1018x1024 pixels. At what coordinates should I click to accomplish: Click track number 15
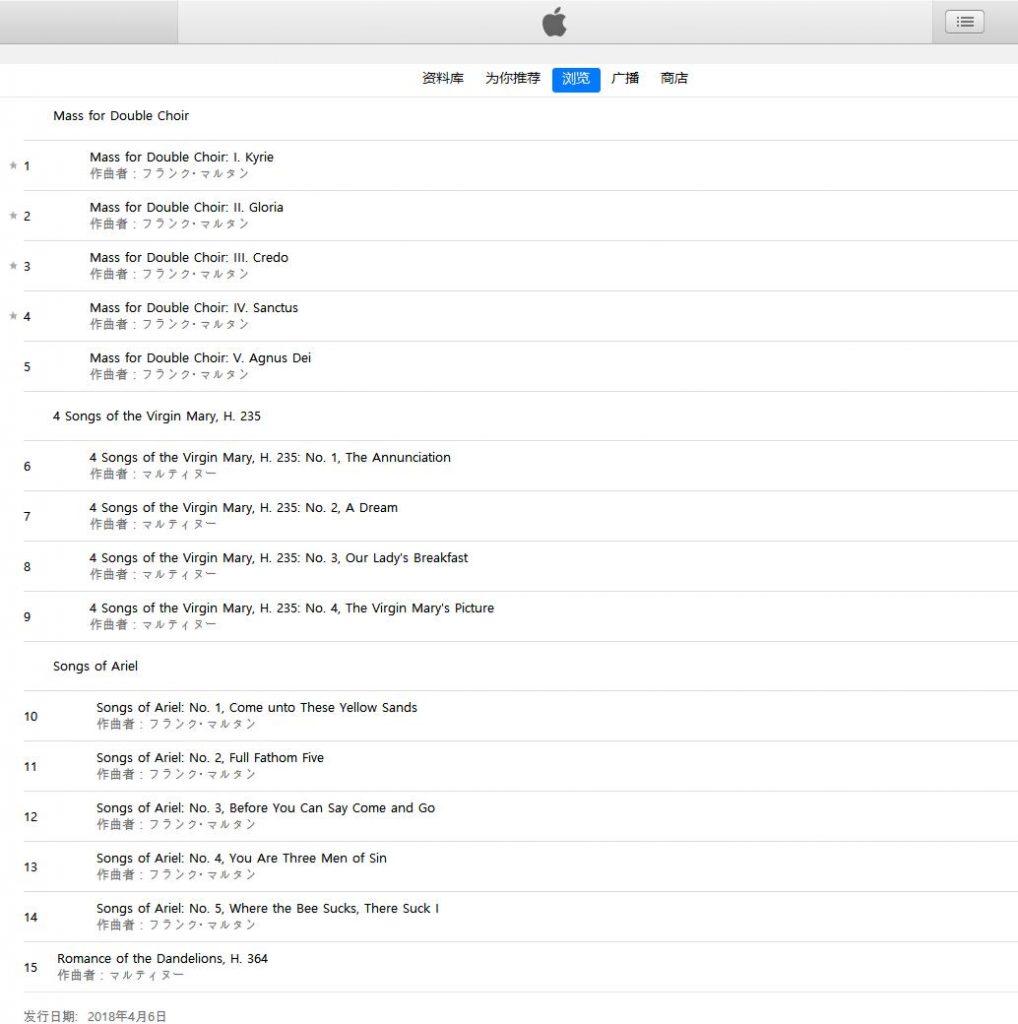(x=31, y=968)
